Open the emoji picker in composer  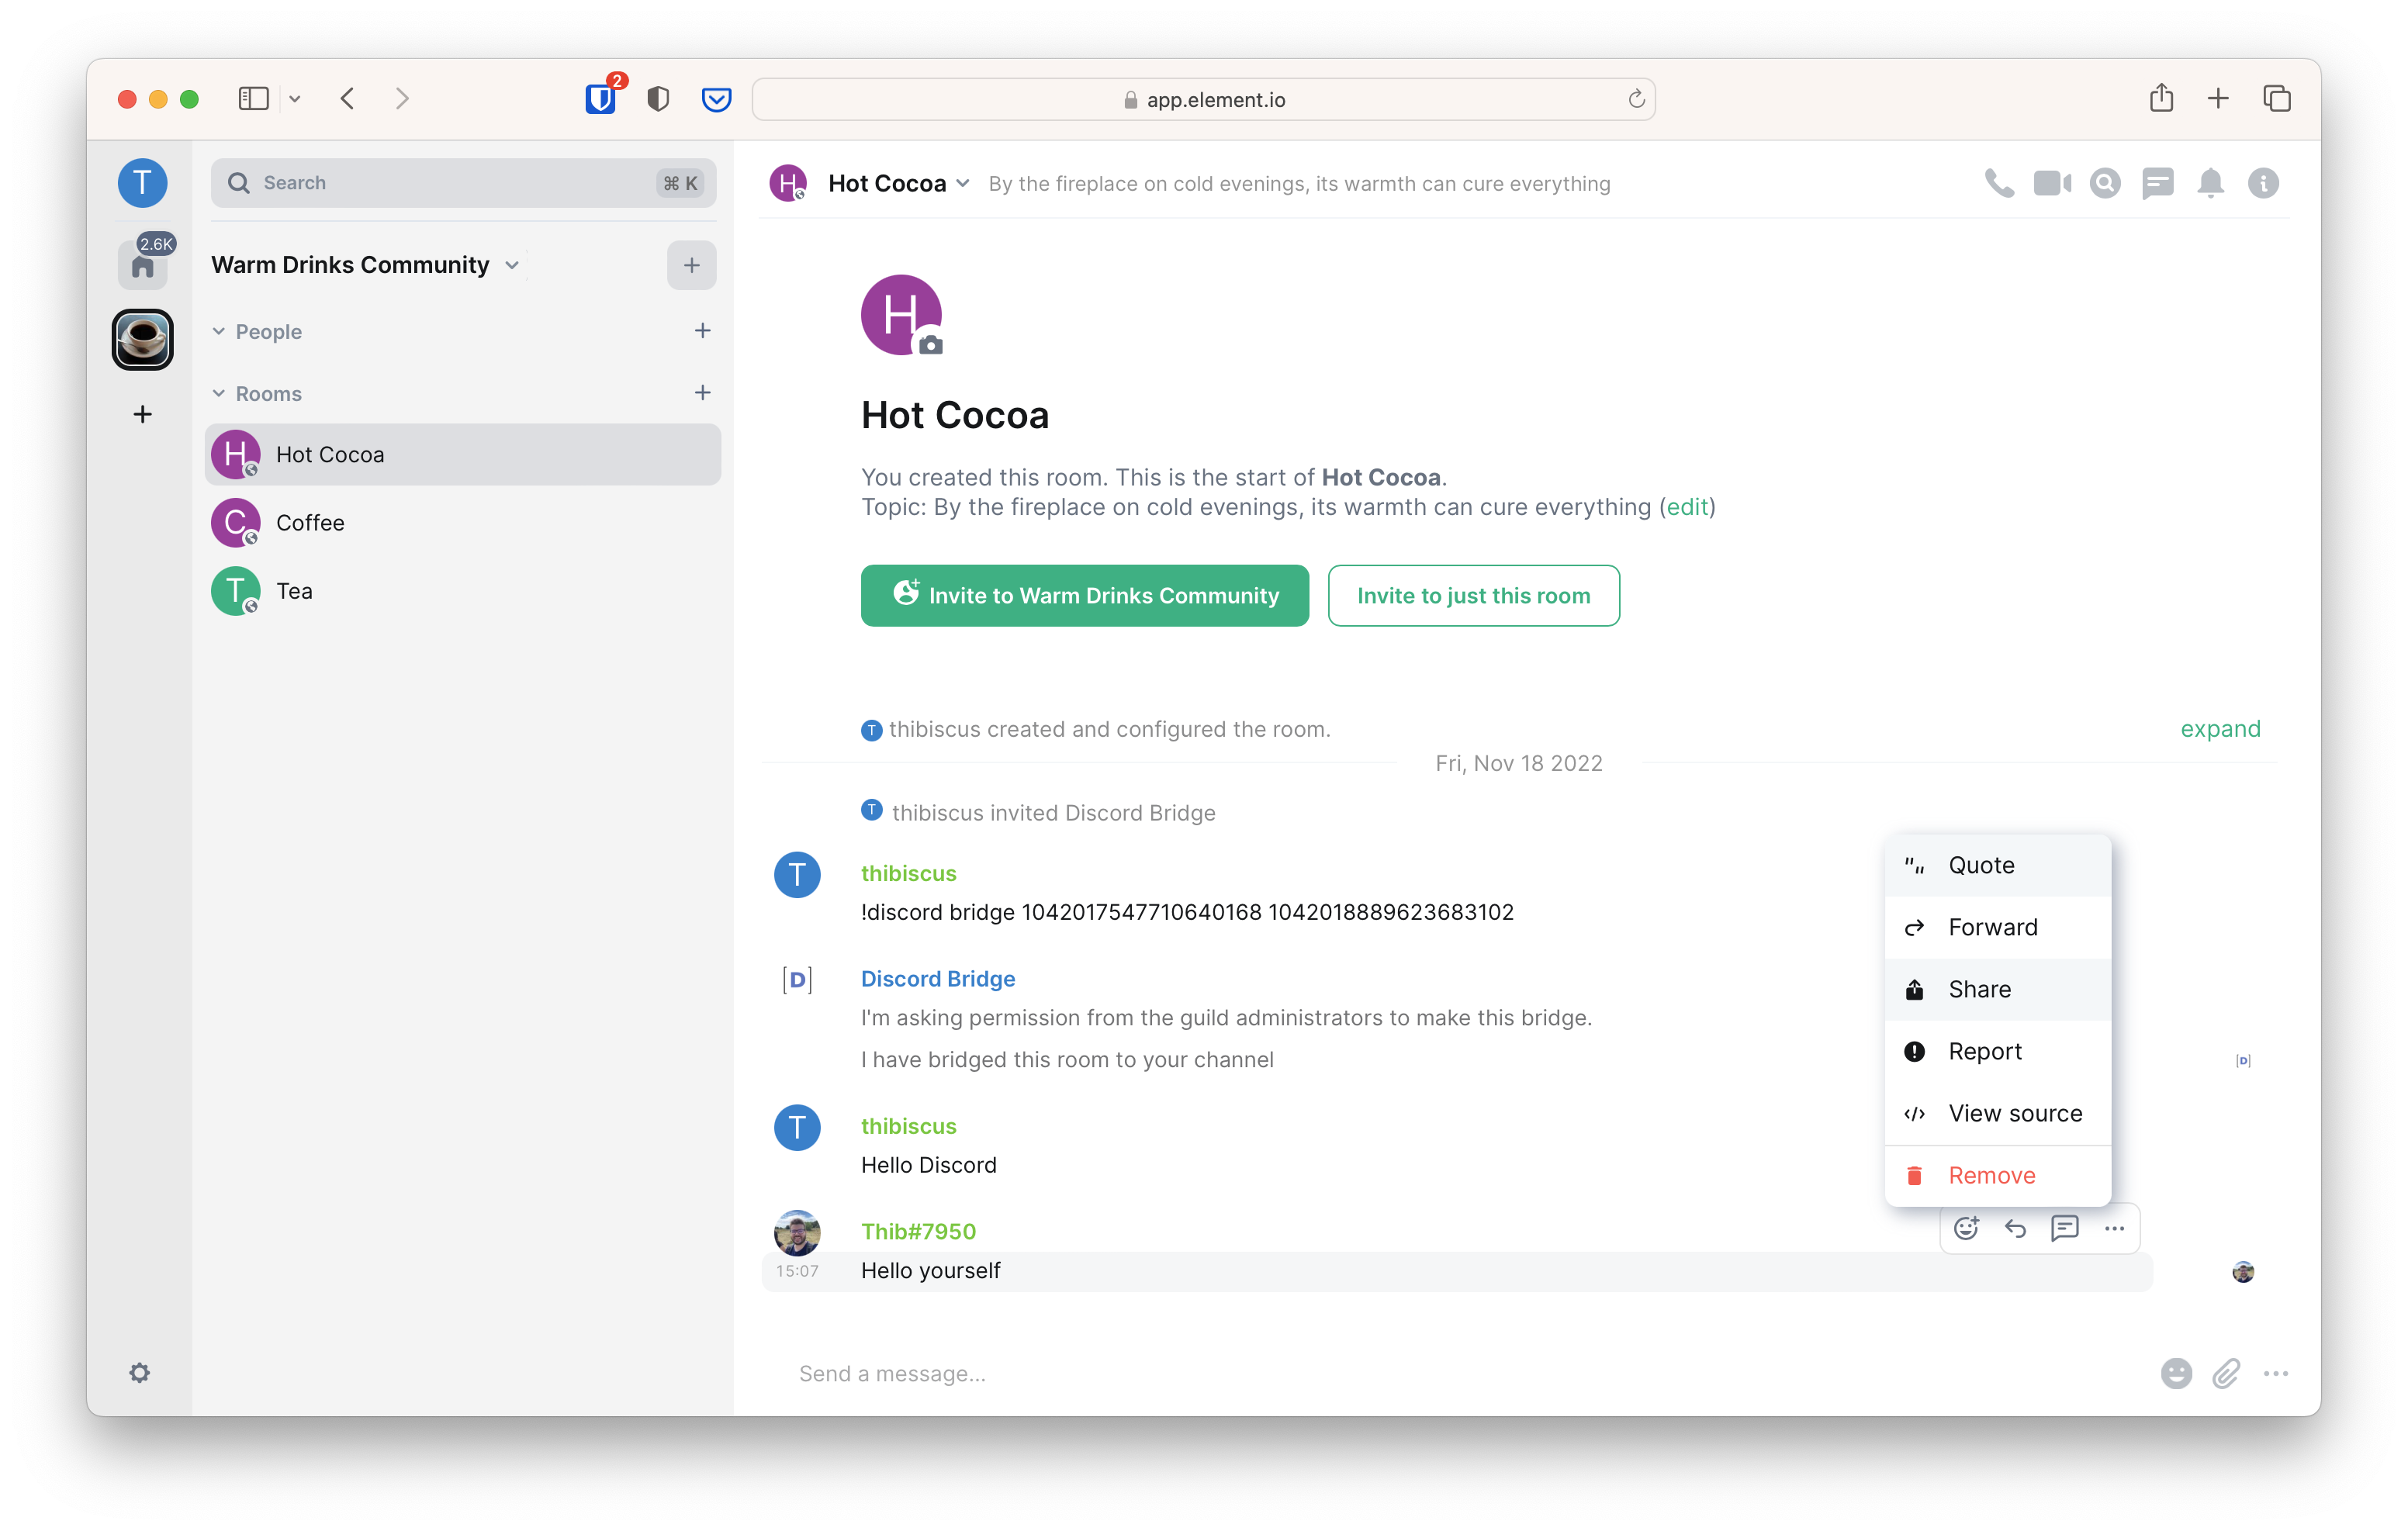click(2176, 1373)
